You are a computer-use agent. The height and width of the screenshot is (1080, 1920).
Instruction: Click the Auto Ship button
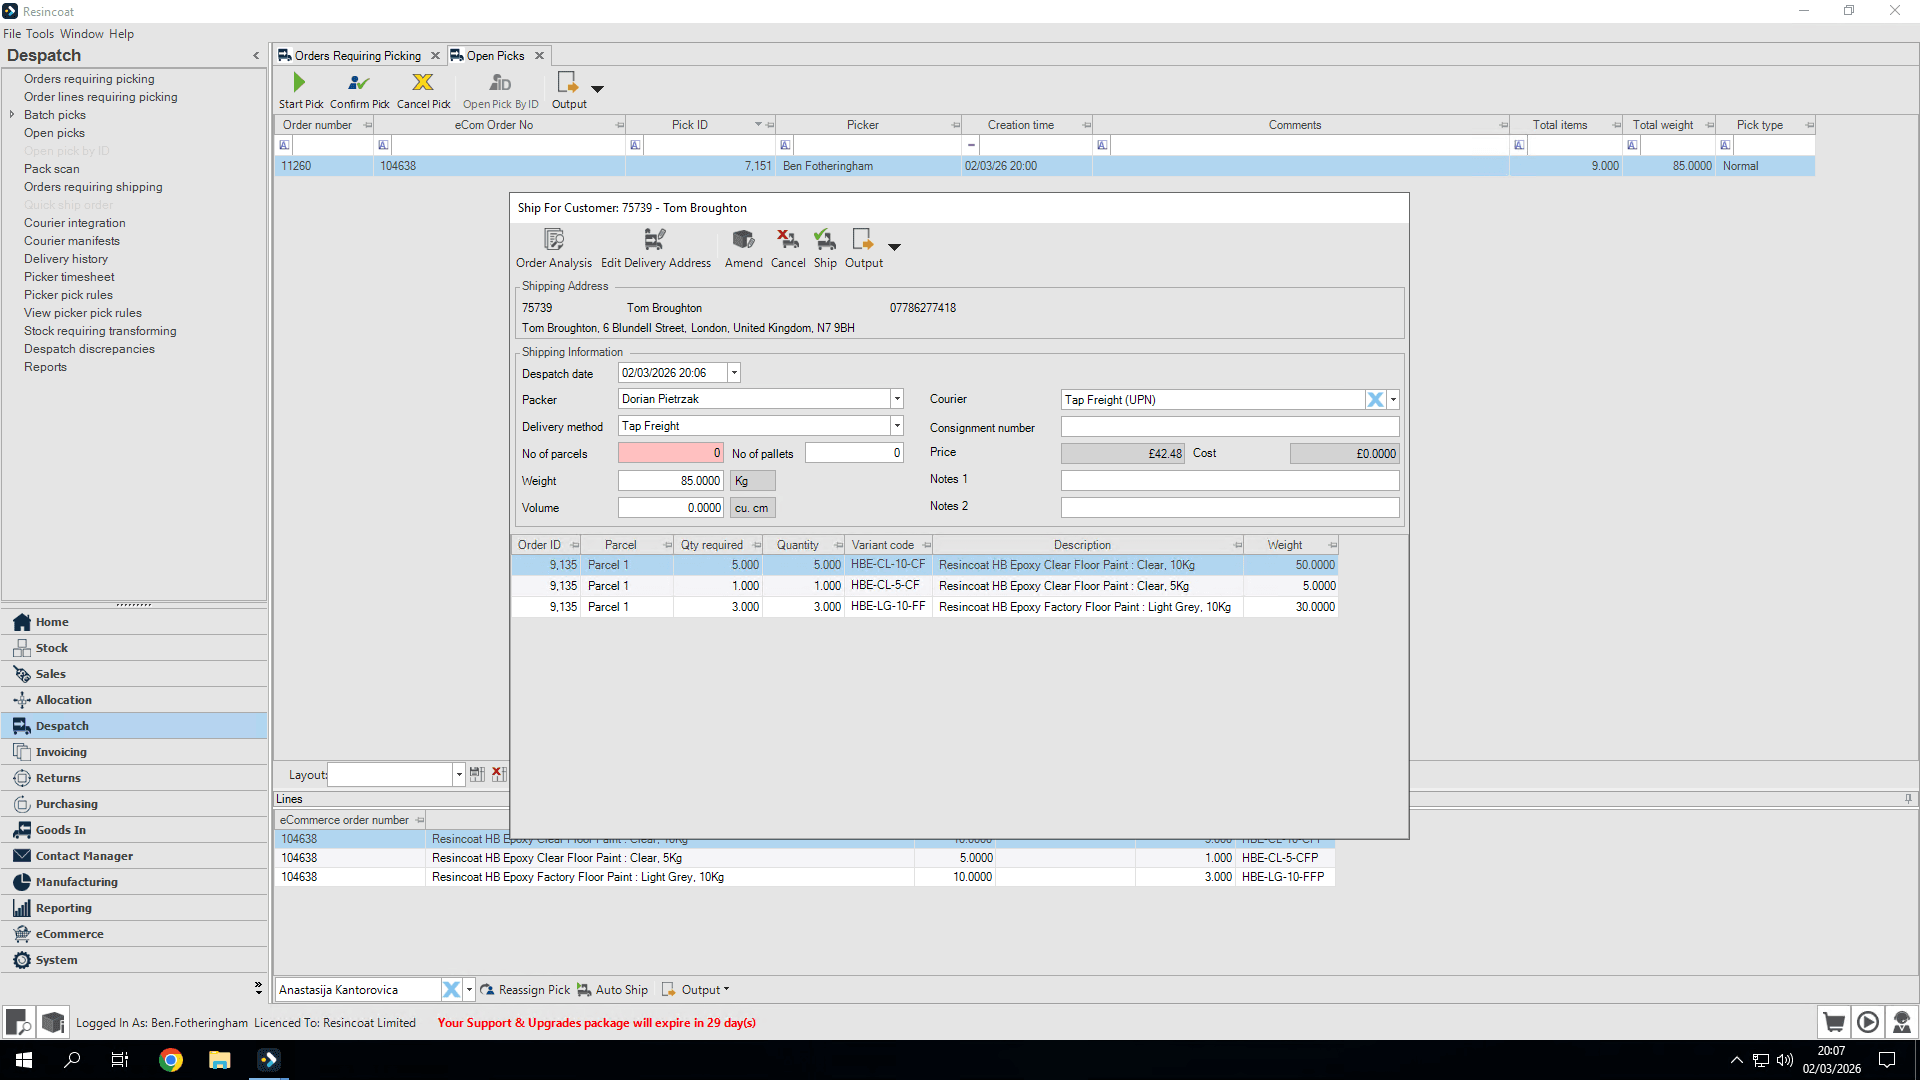(612, 990)
